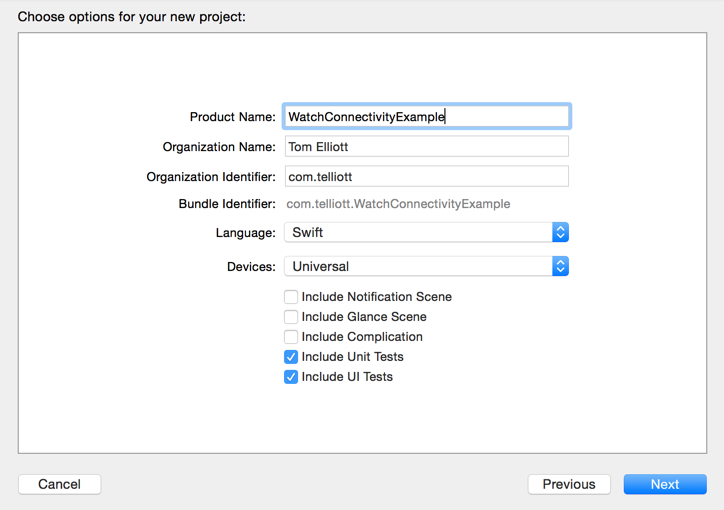Focus the Organization Identifier field
This screenshot has width=724, height=510.
tap(426, 177)
